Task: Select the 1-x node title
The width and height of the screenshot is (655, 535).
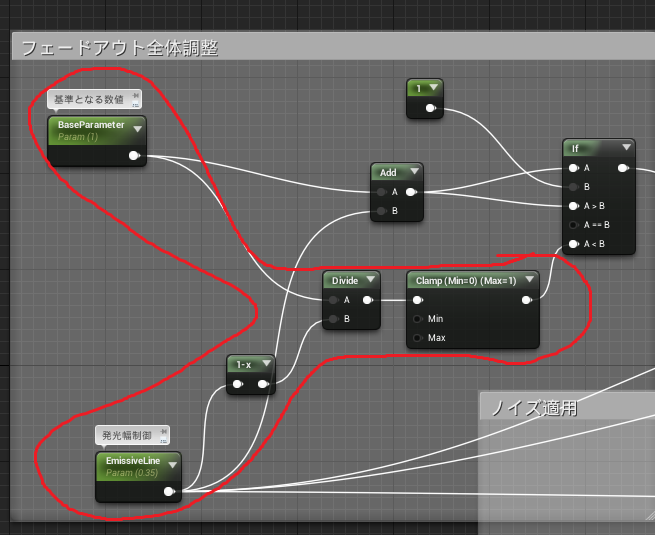Action: (x=244, y=365)
